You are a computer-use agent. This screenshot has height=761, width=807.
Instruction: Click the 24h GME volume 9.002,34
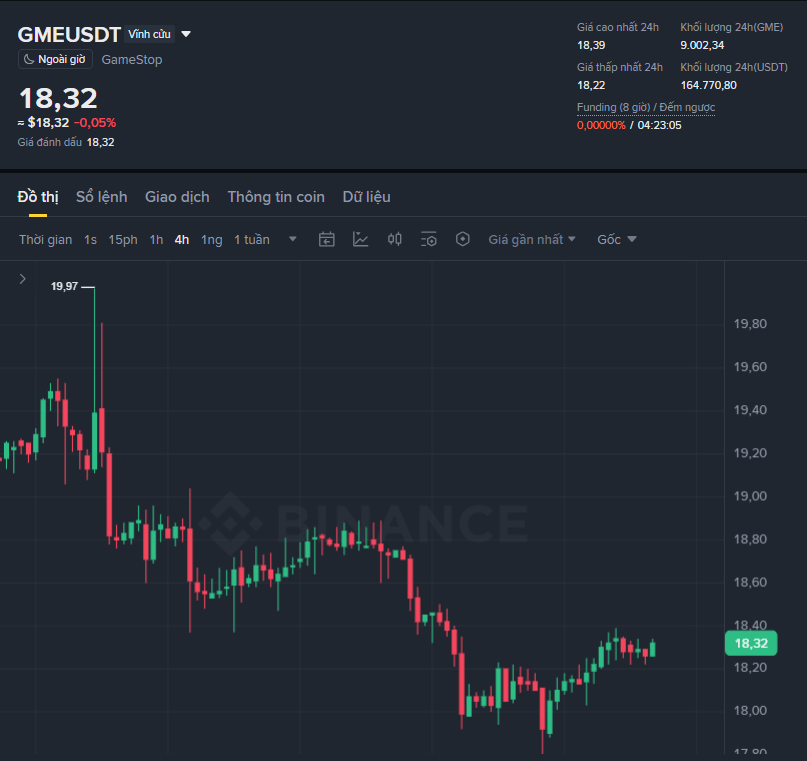[702, 45]
